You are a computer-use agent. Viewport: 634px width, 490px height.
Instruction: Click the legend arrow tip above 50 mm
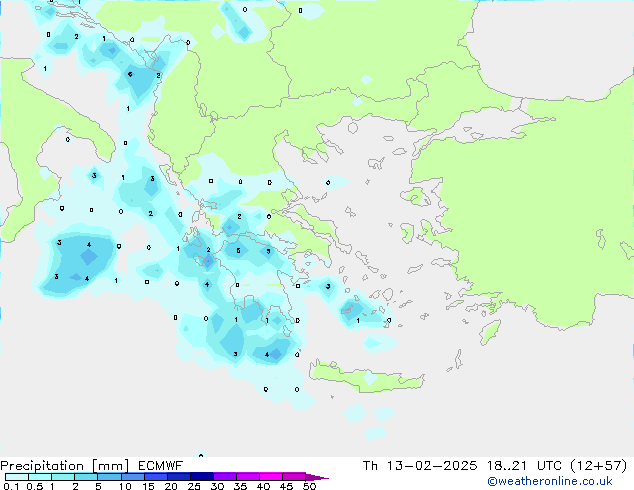[317, 477]
